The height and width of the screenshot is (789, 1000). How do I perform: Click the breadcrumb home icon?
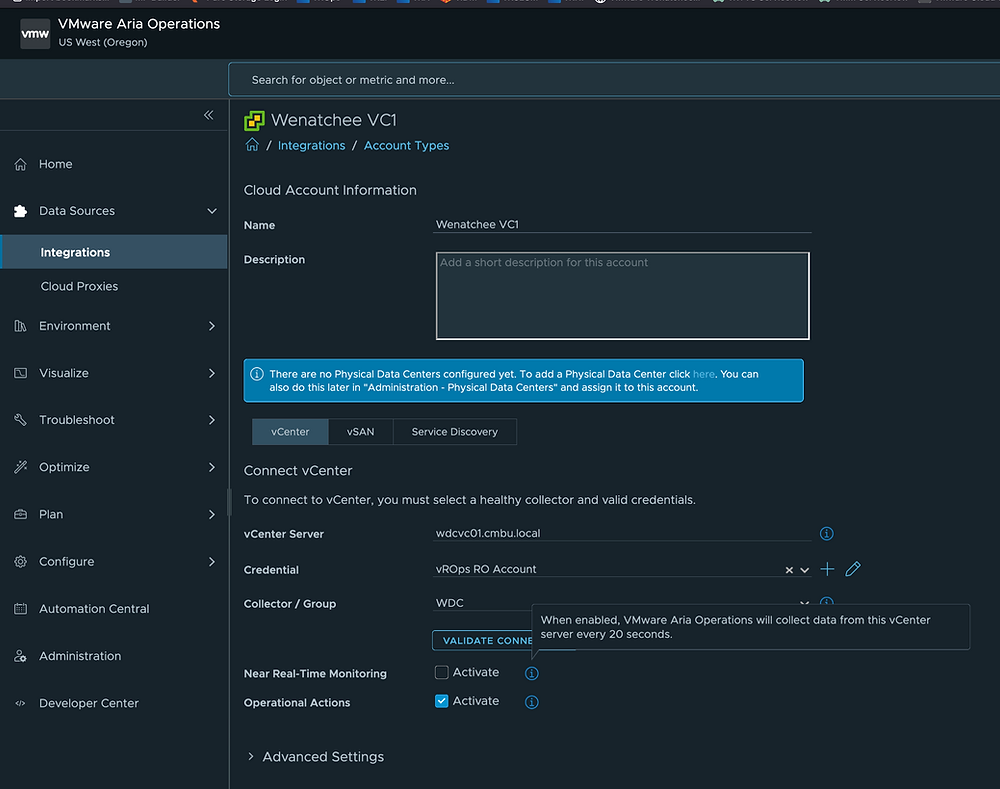tap(252, 145)
